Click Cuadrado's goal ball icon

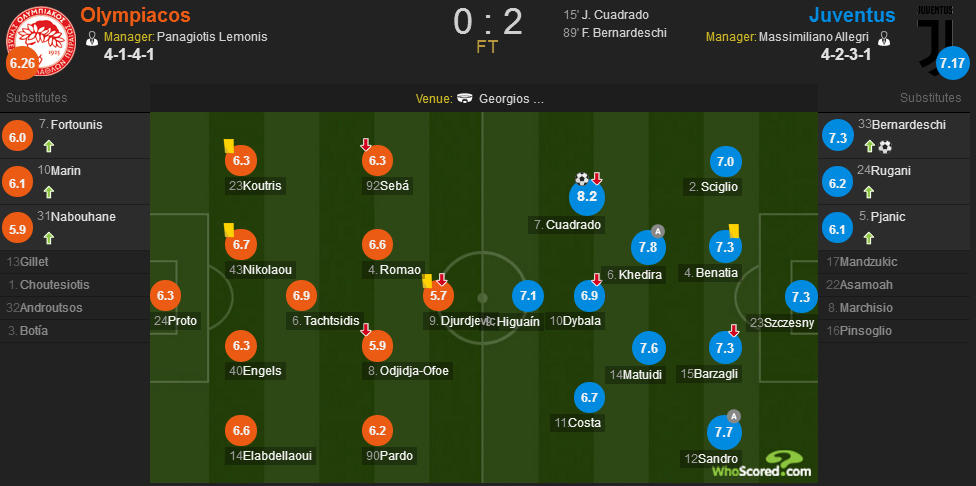tap(581, 179)
